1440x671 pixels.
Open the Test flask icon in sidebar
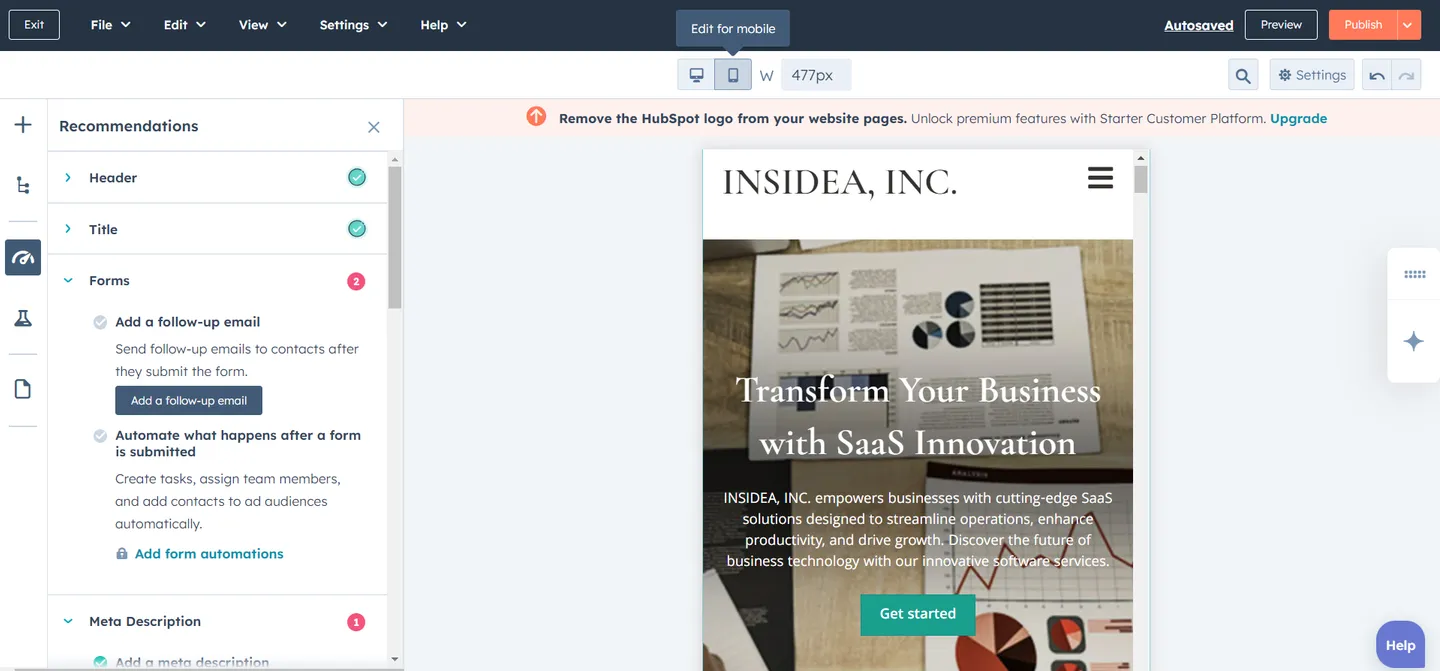coord(23,318)
